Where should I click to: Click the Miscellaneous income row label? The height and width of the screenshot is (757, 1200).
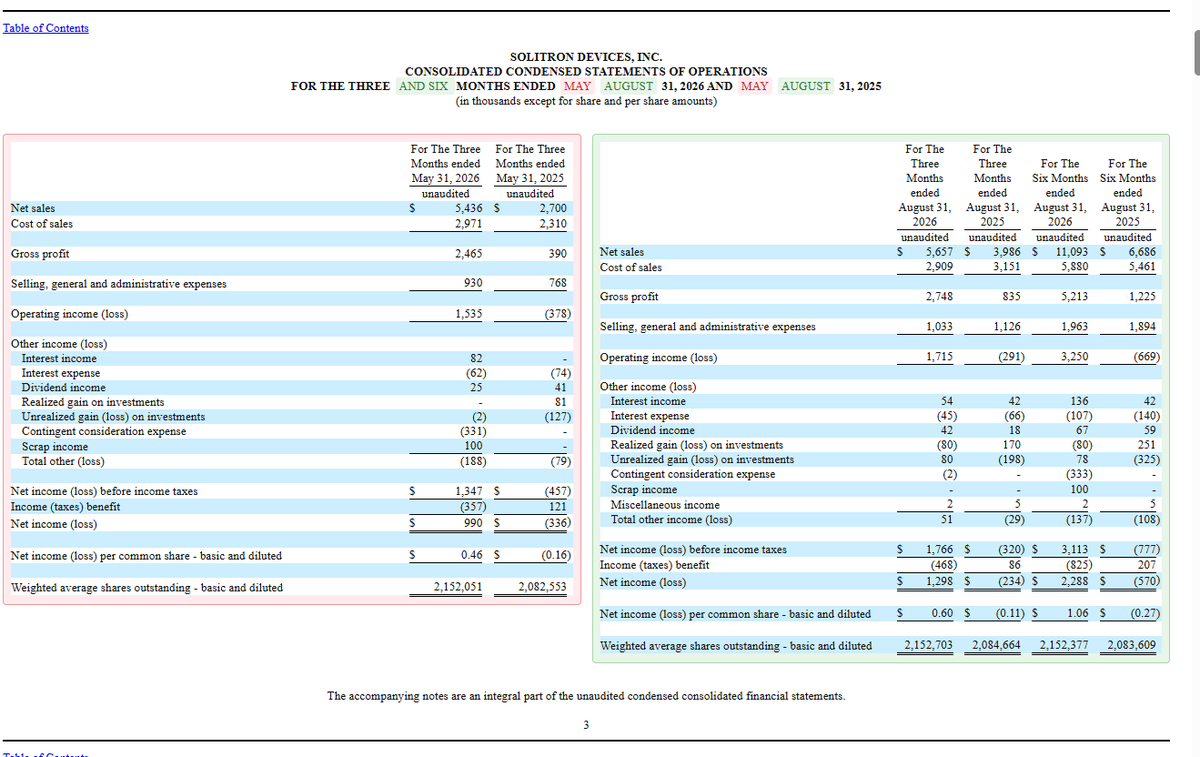[665, 505]
